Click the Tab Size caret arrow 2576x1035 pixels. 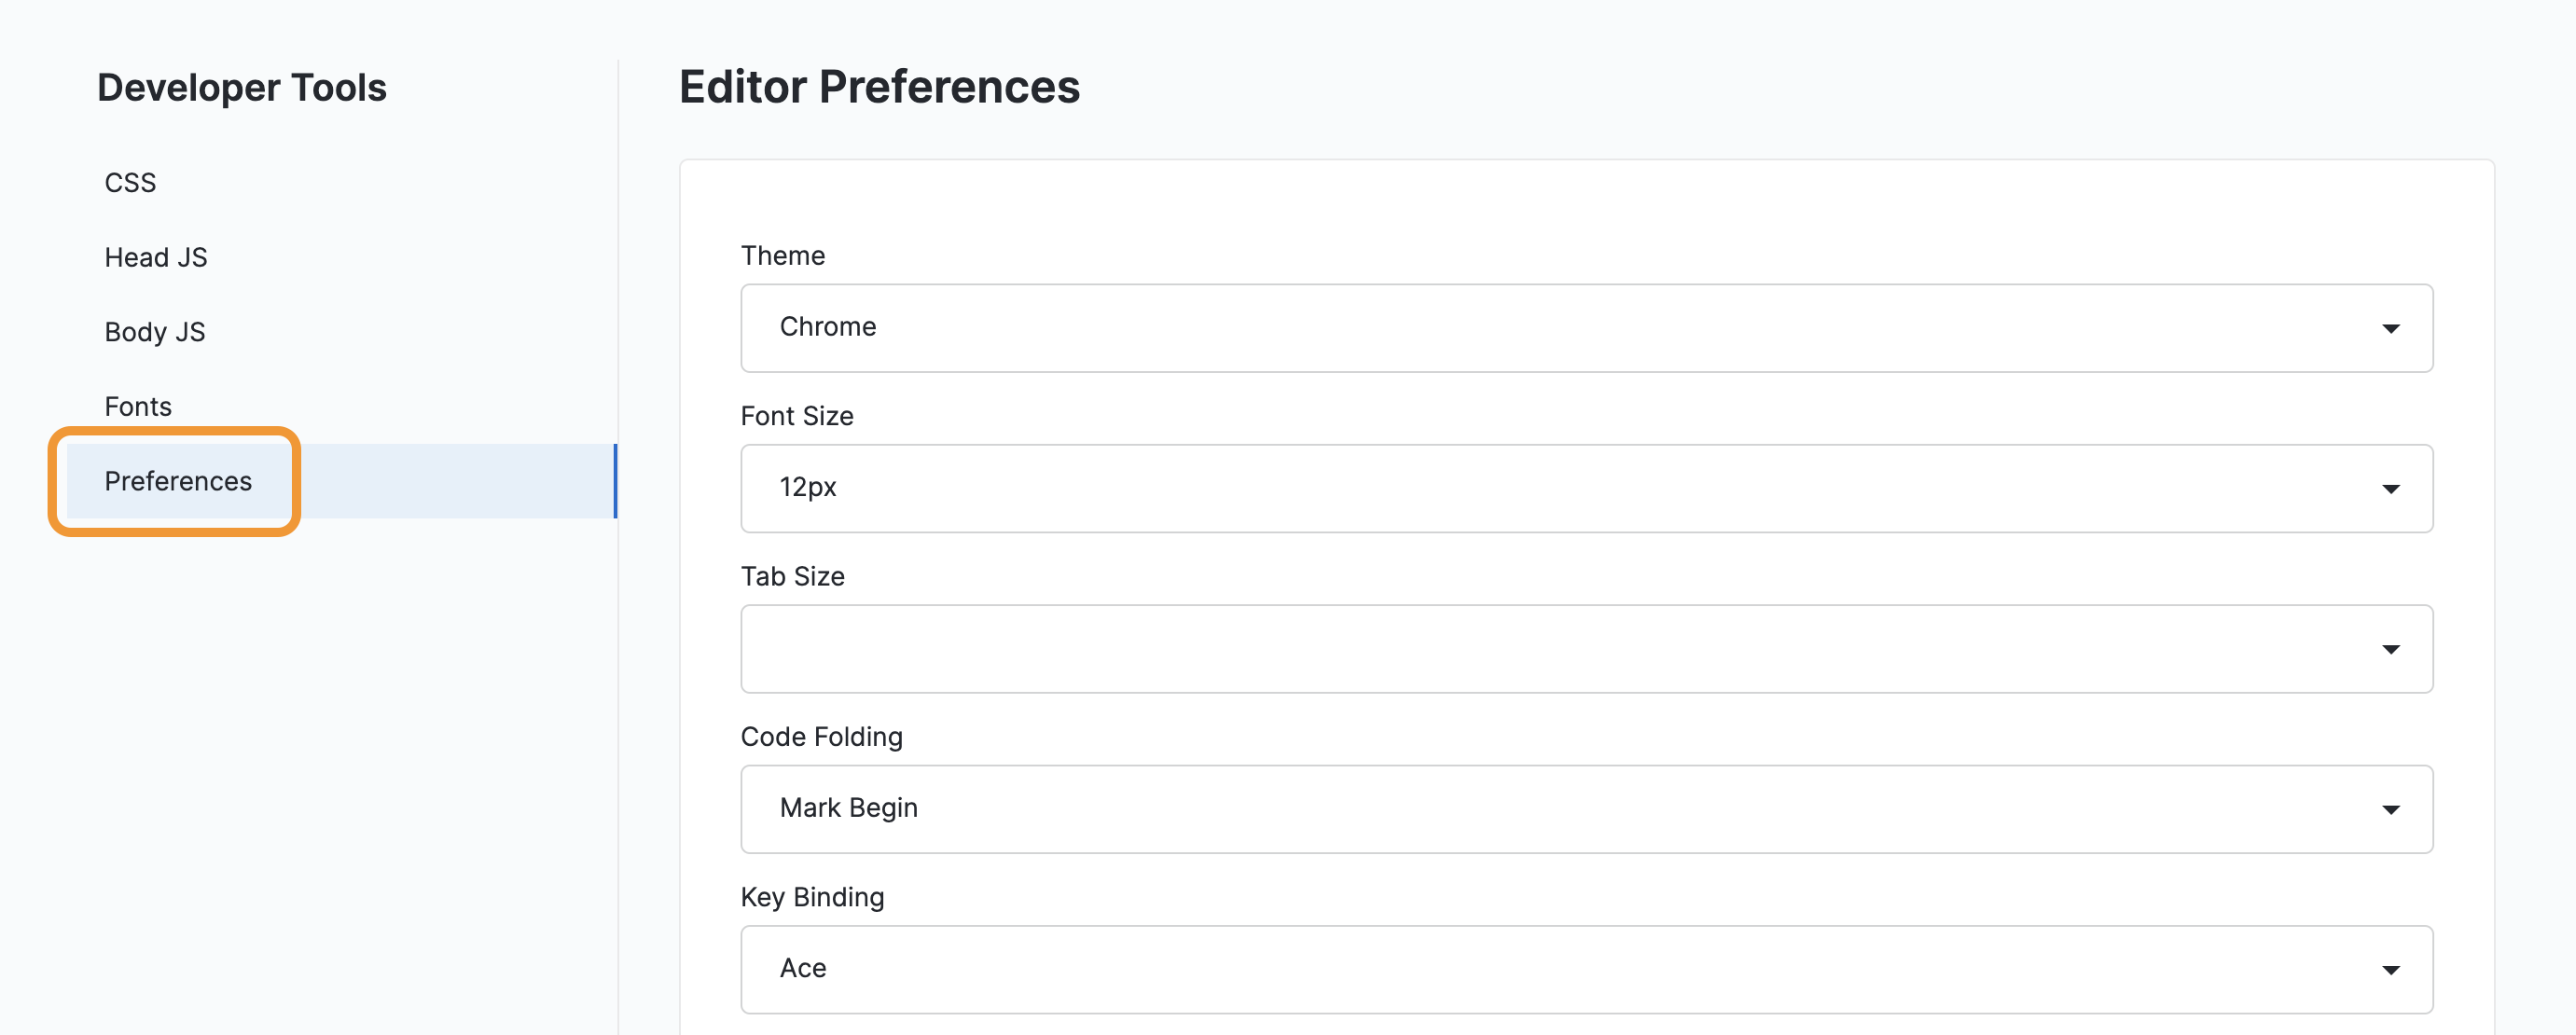click(x=2390, y=650)
